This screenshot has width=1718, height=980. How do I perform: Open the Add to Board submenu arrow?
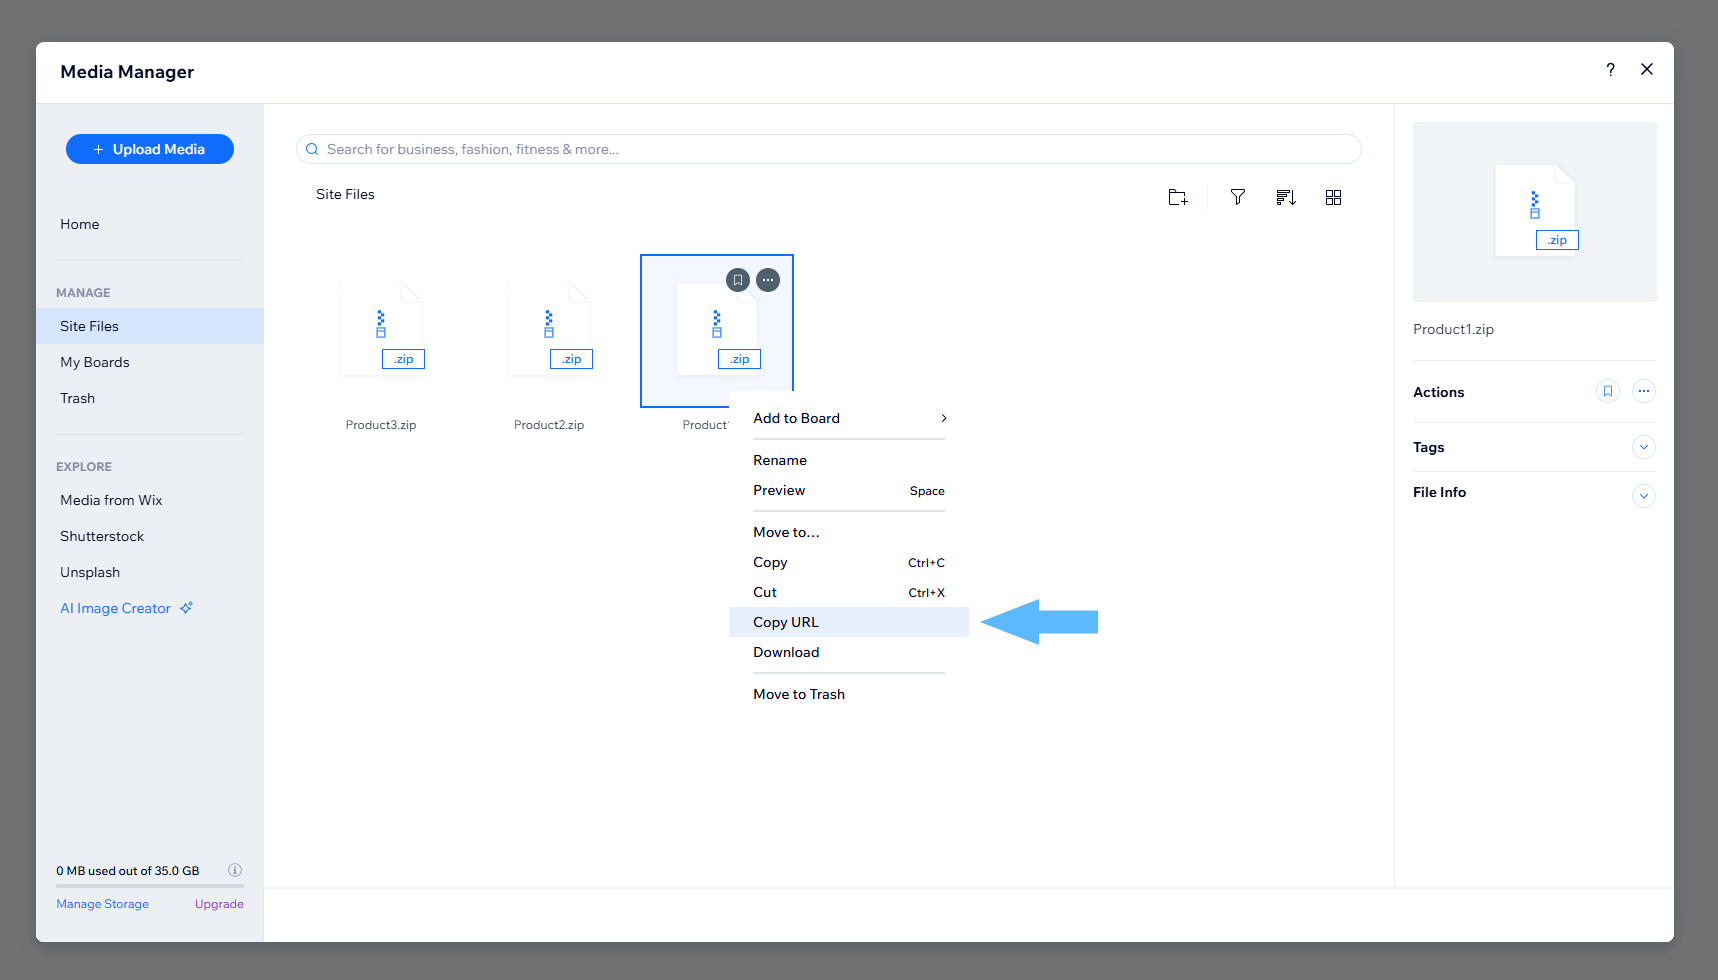pyautogui.click(x=943, y=418)
